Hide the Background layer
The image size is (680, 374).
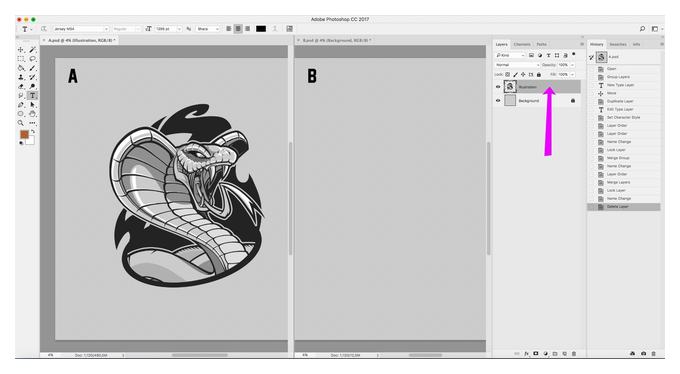click(498, 101)
